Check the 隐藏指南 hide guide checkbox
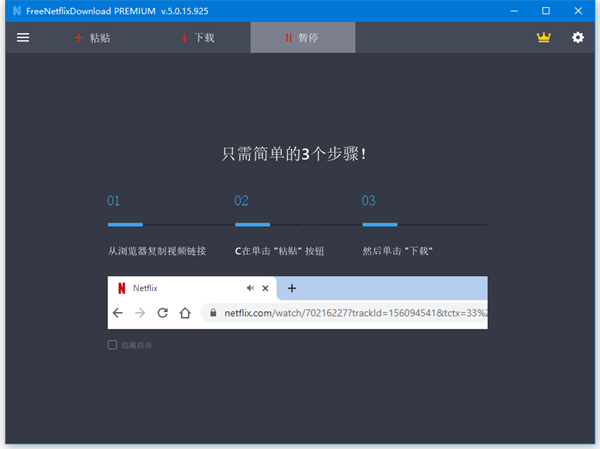600x449 pixels. 112,345
